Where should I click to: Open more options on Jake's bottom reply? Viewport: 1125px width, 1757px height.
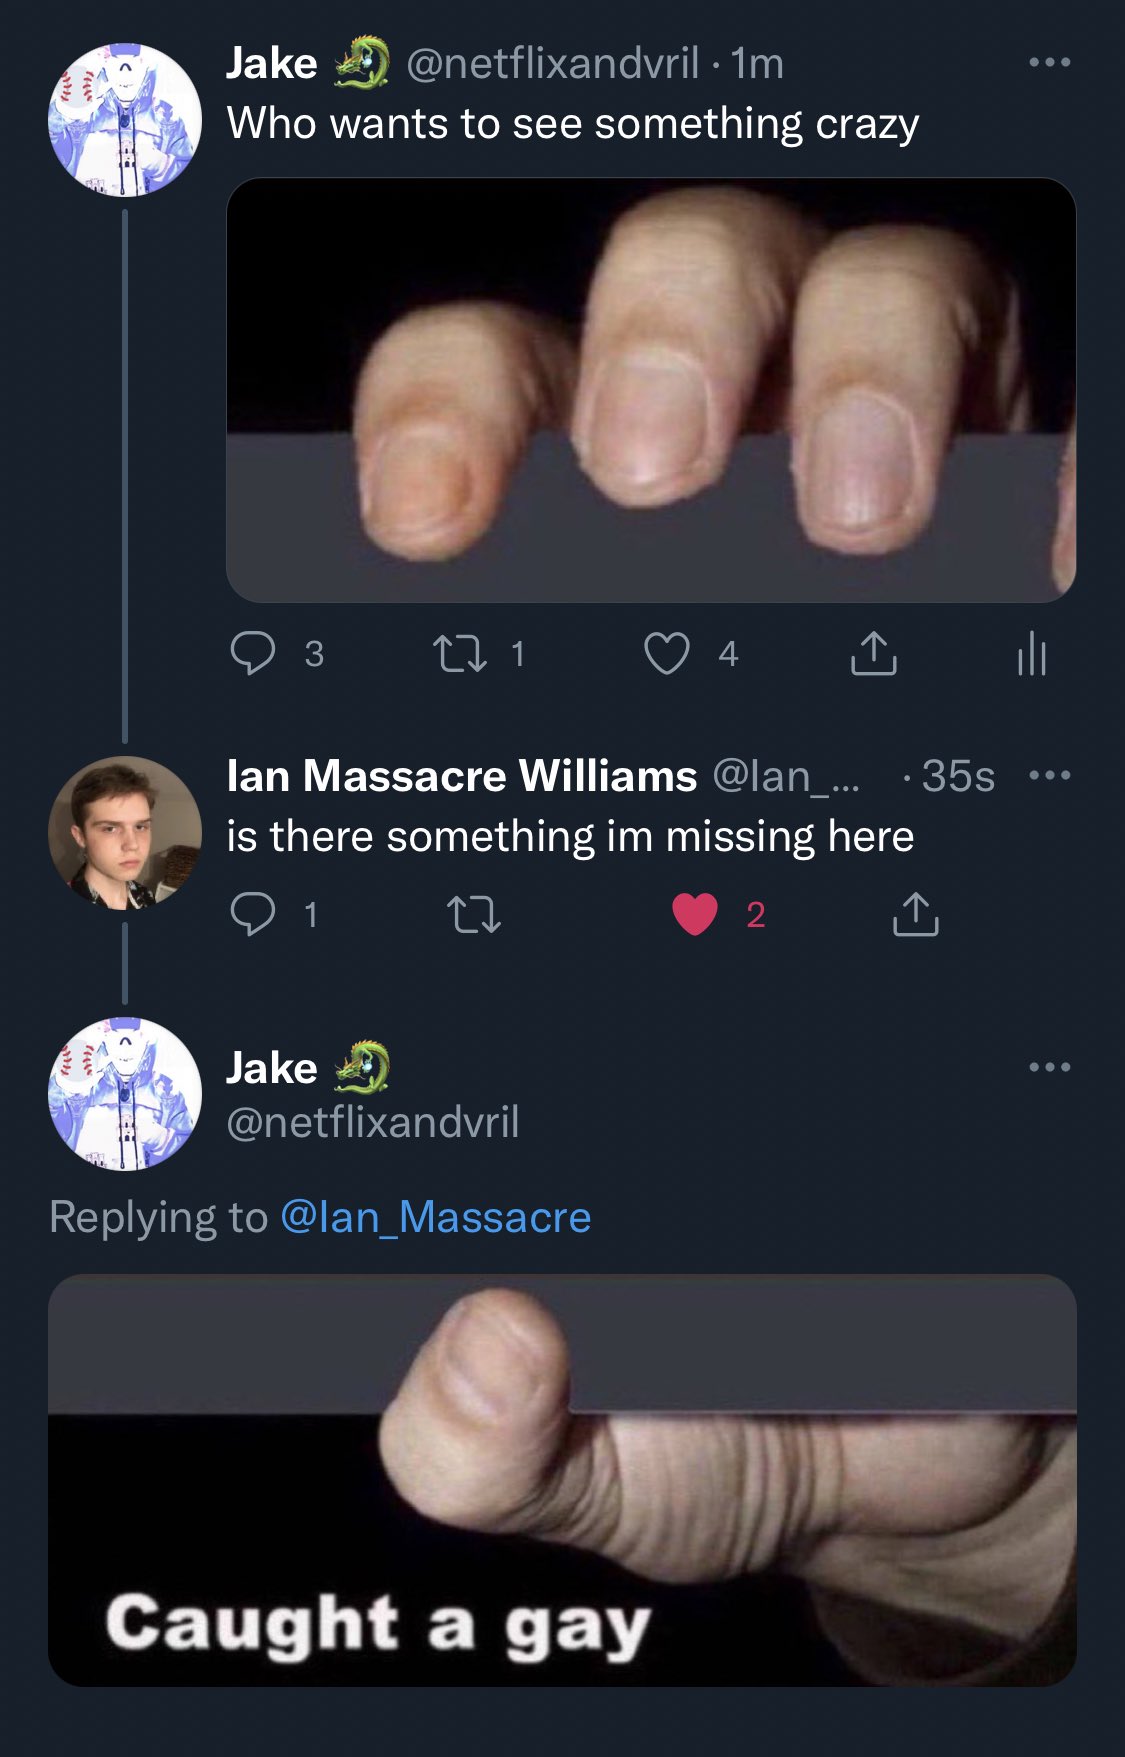coord(1049,1068)
